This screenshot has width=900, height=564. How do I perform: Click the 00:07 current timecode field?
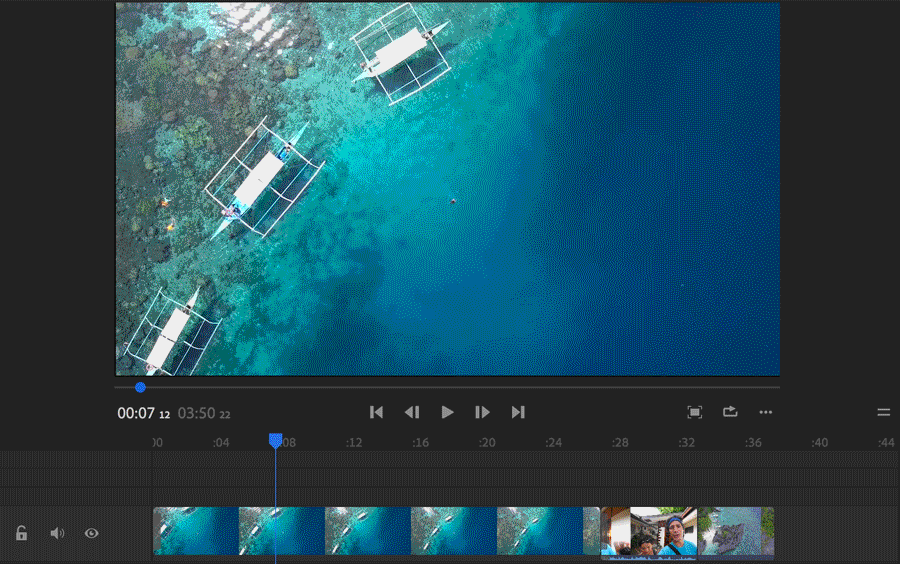pos(136,413)
